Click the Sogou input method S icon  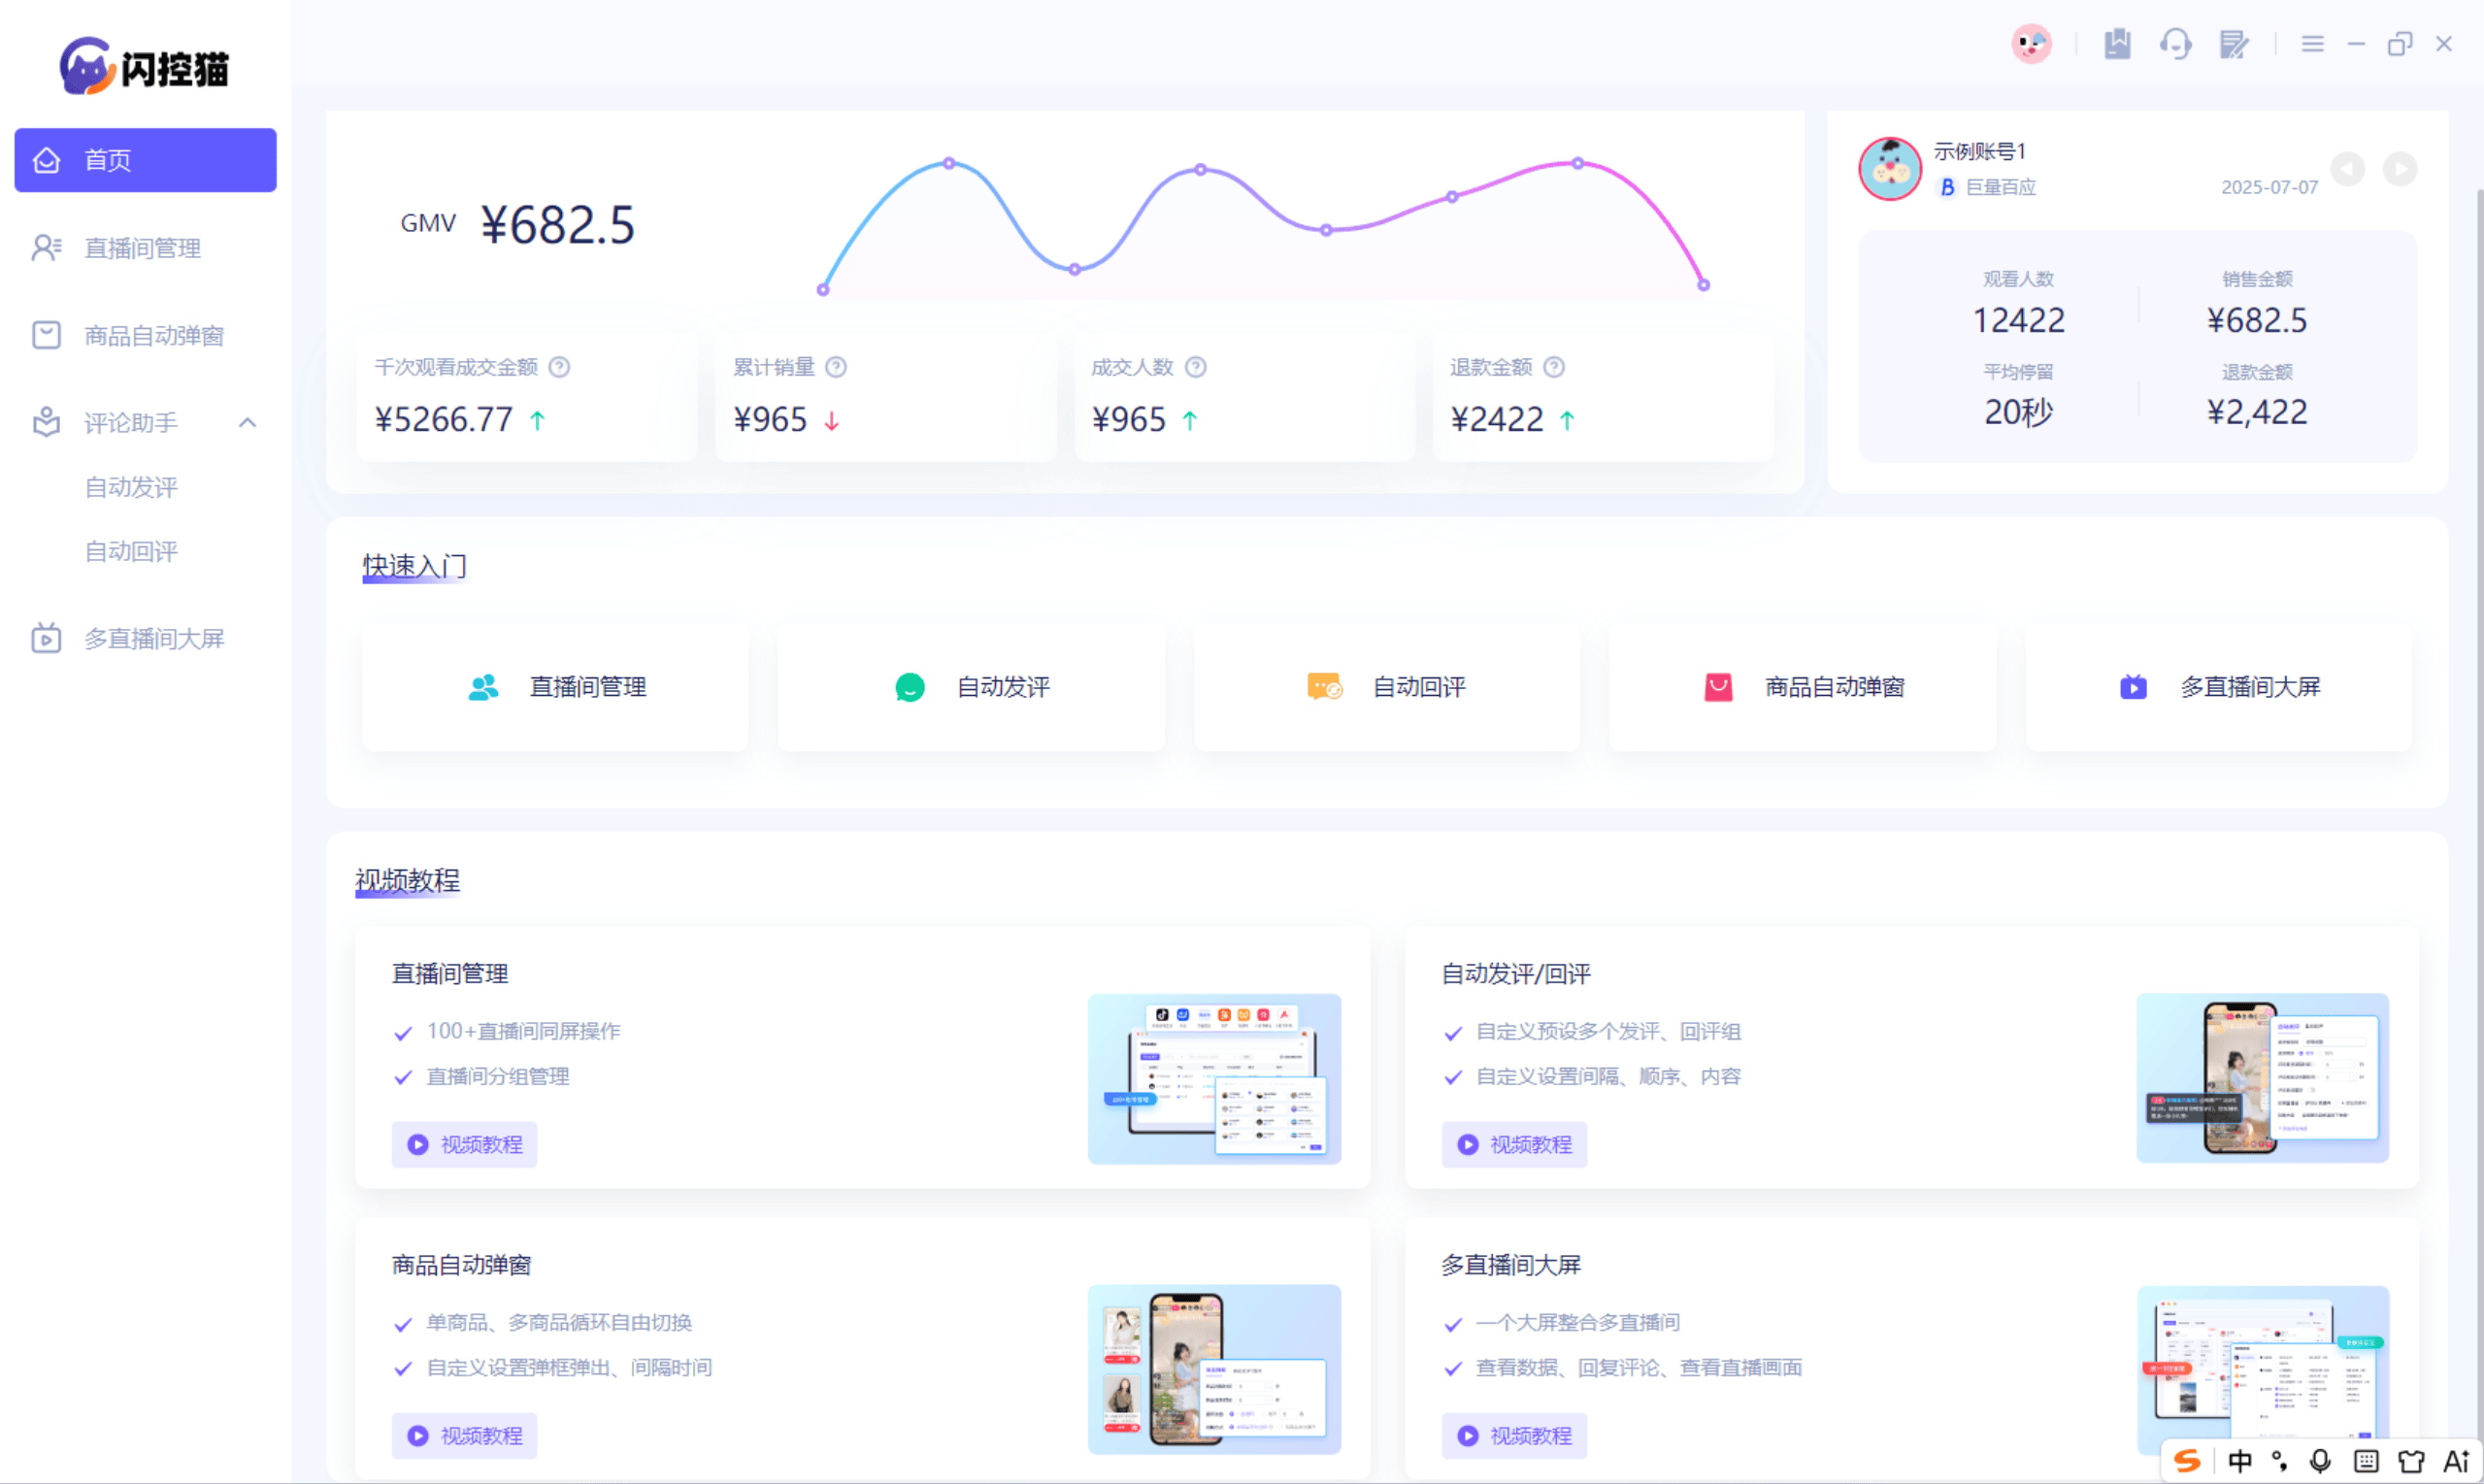(2186, 1461)
